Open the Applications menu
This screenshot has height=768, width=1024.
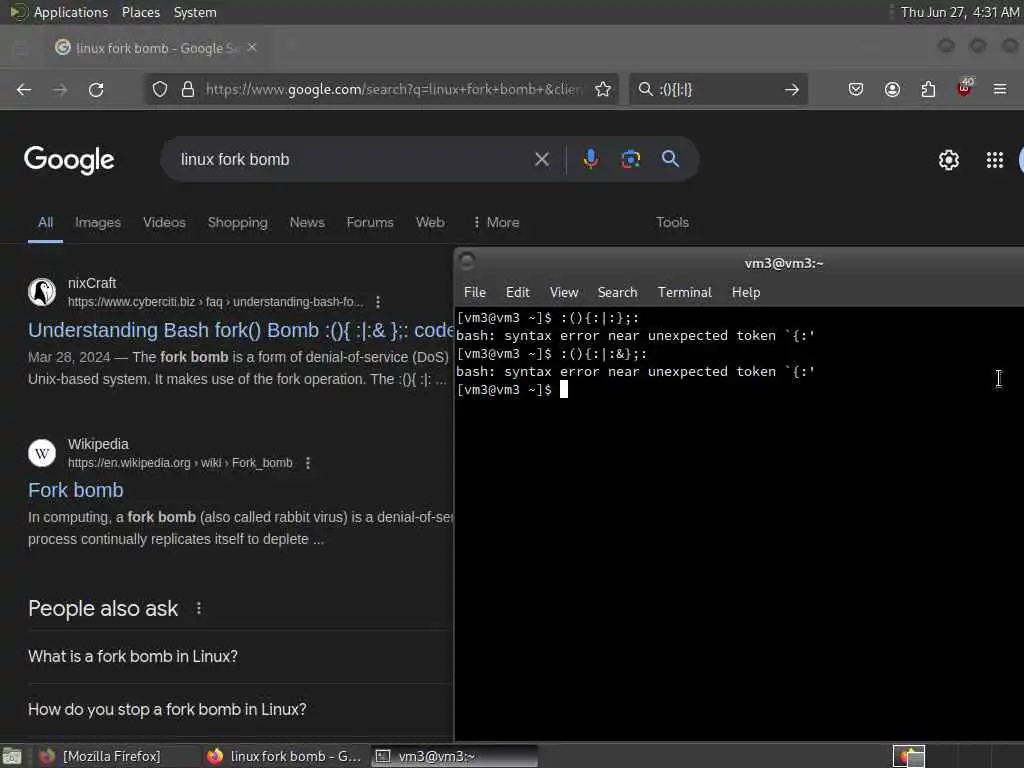coord(71,12)
